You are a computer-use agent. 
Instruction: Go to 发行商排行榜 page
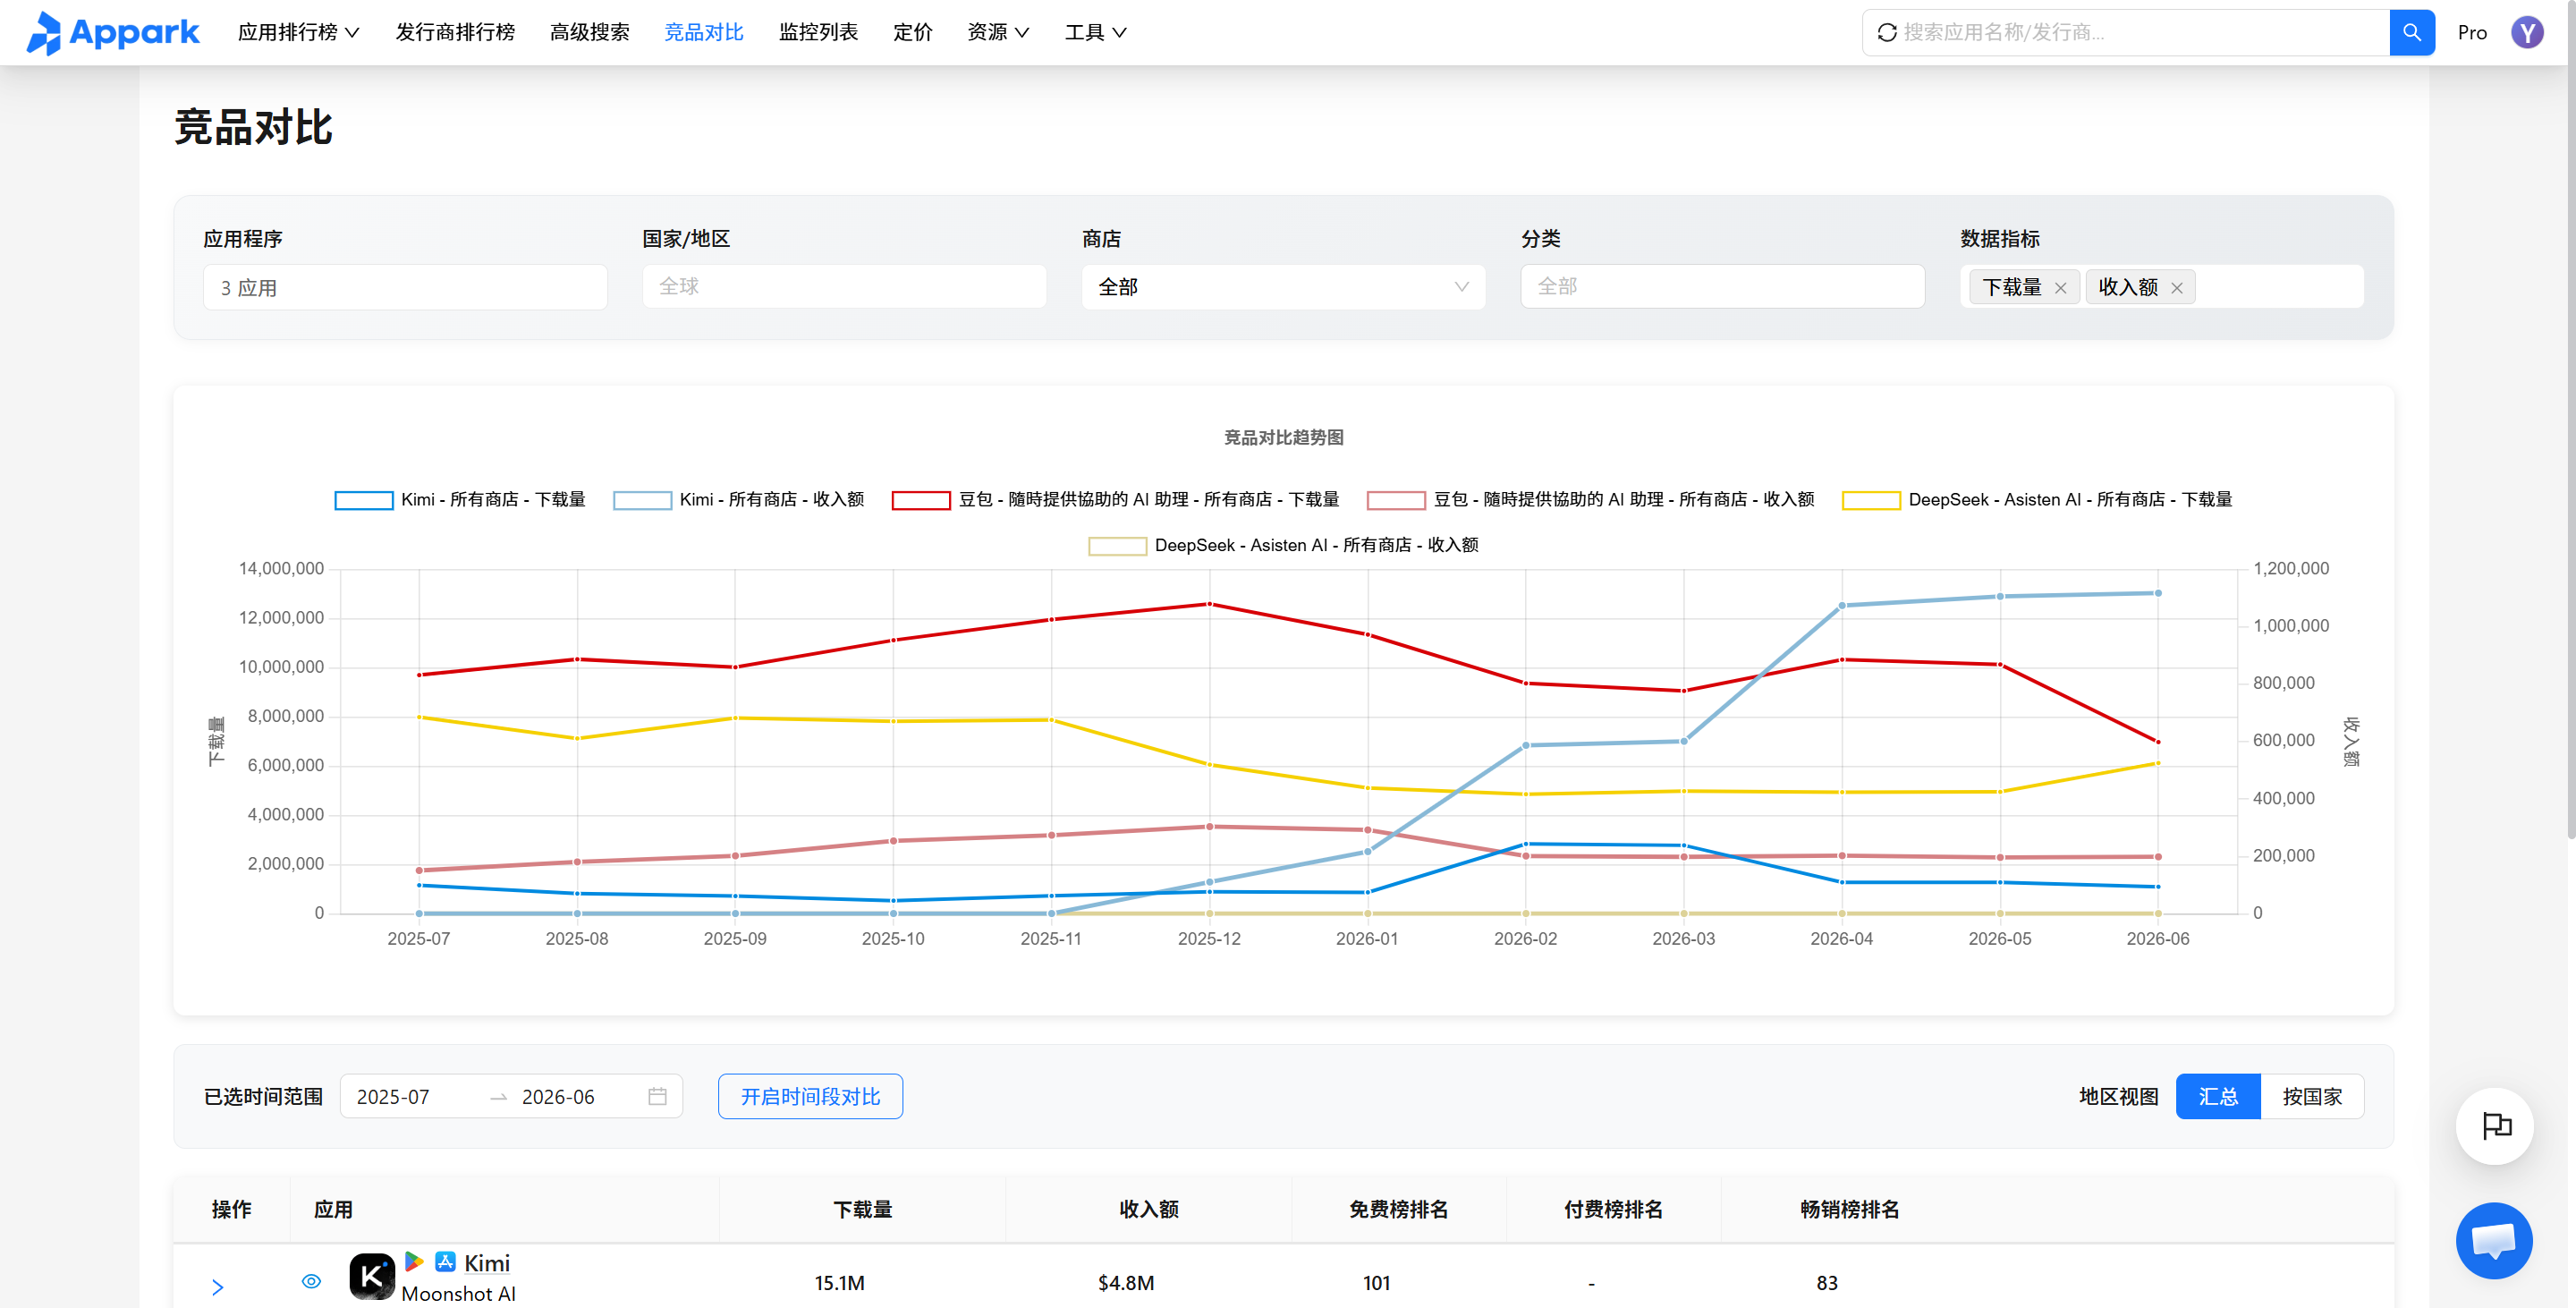pos(455,32)
